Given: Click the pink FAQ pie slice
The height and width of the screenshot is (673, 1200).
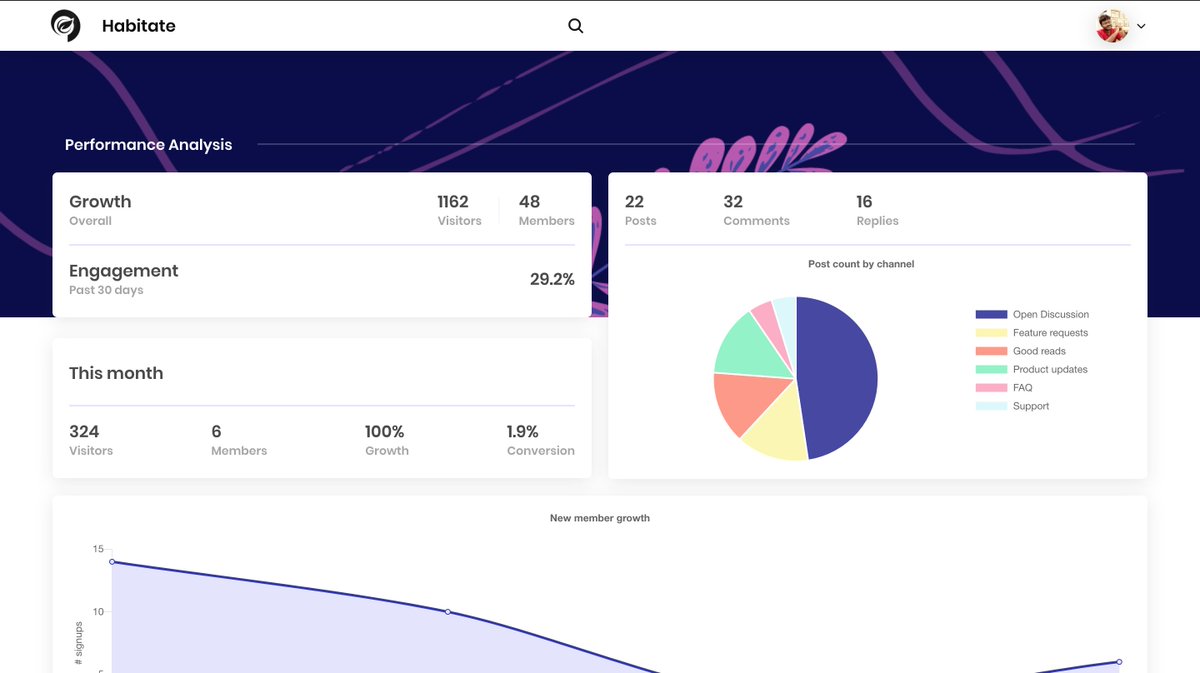Looking at the screenshot, I should click(771, 325).
